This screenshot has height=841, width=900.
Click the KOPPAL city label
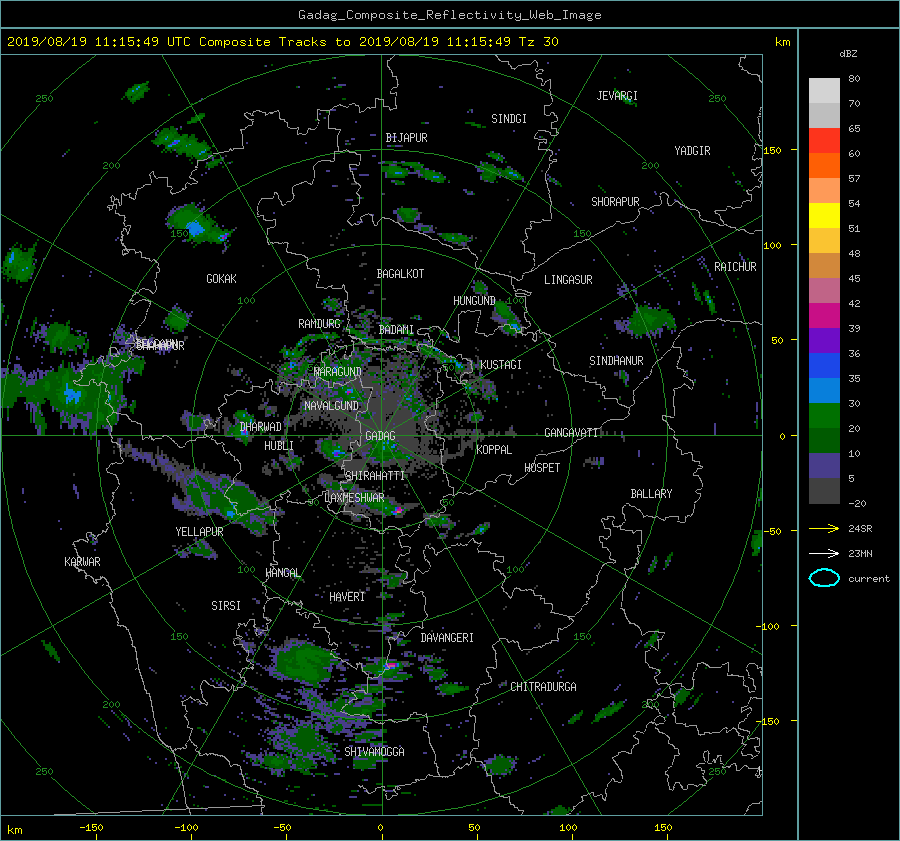point(494,450)
